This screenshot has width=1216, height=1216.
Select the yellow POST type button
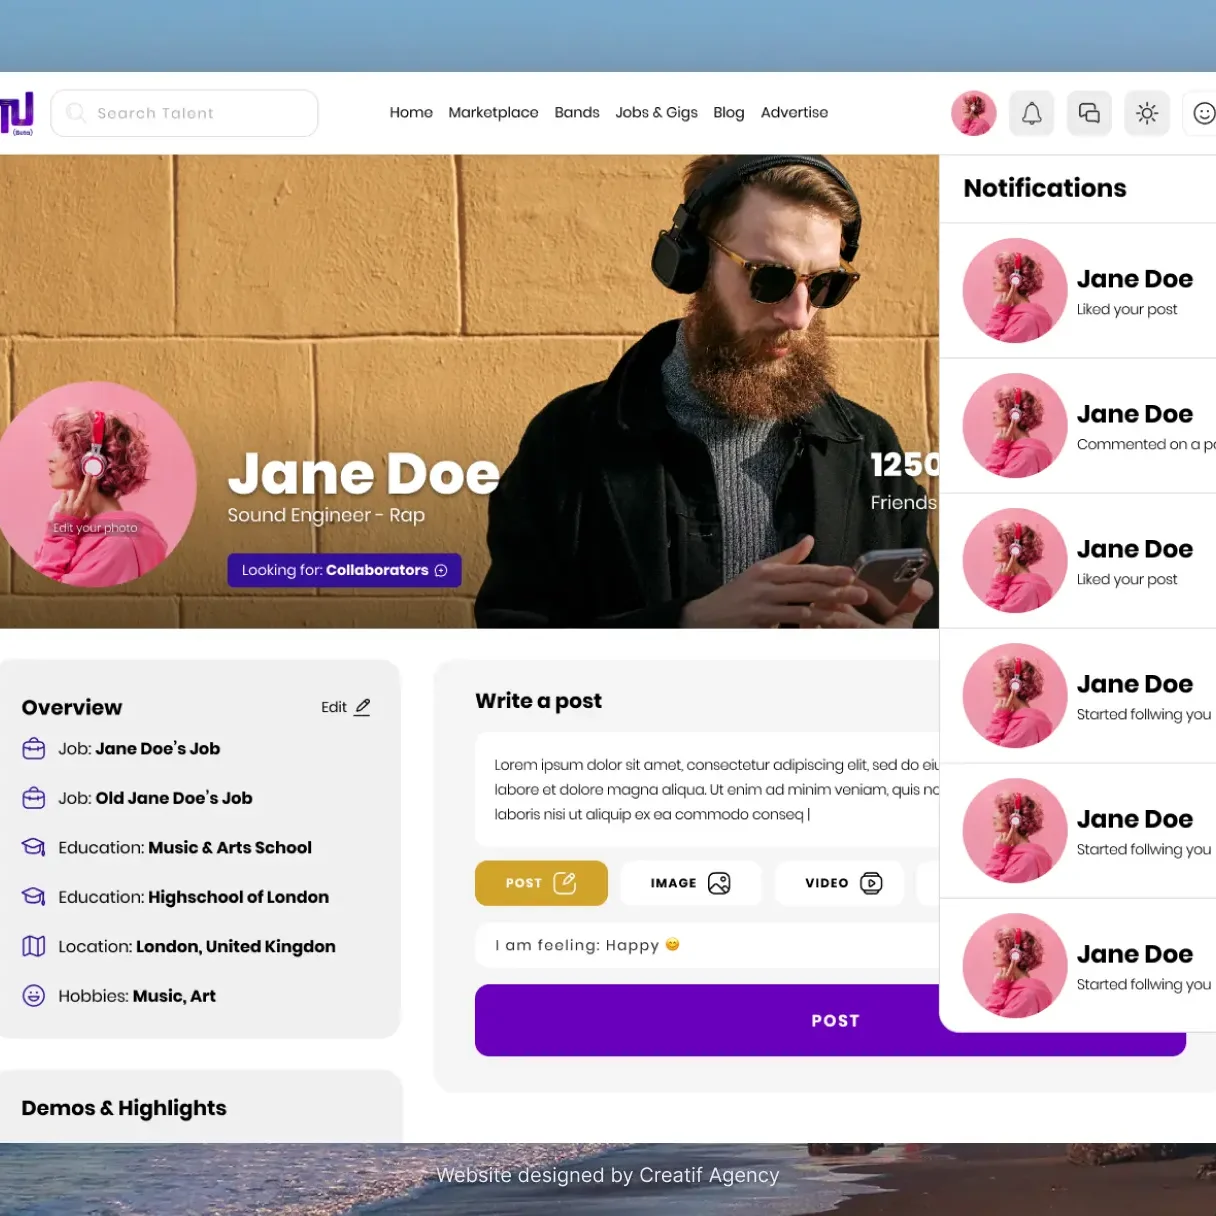pos(541,883)
